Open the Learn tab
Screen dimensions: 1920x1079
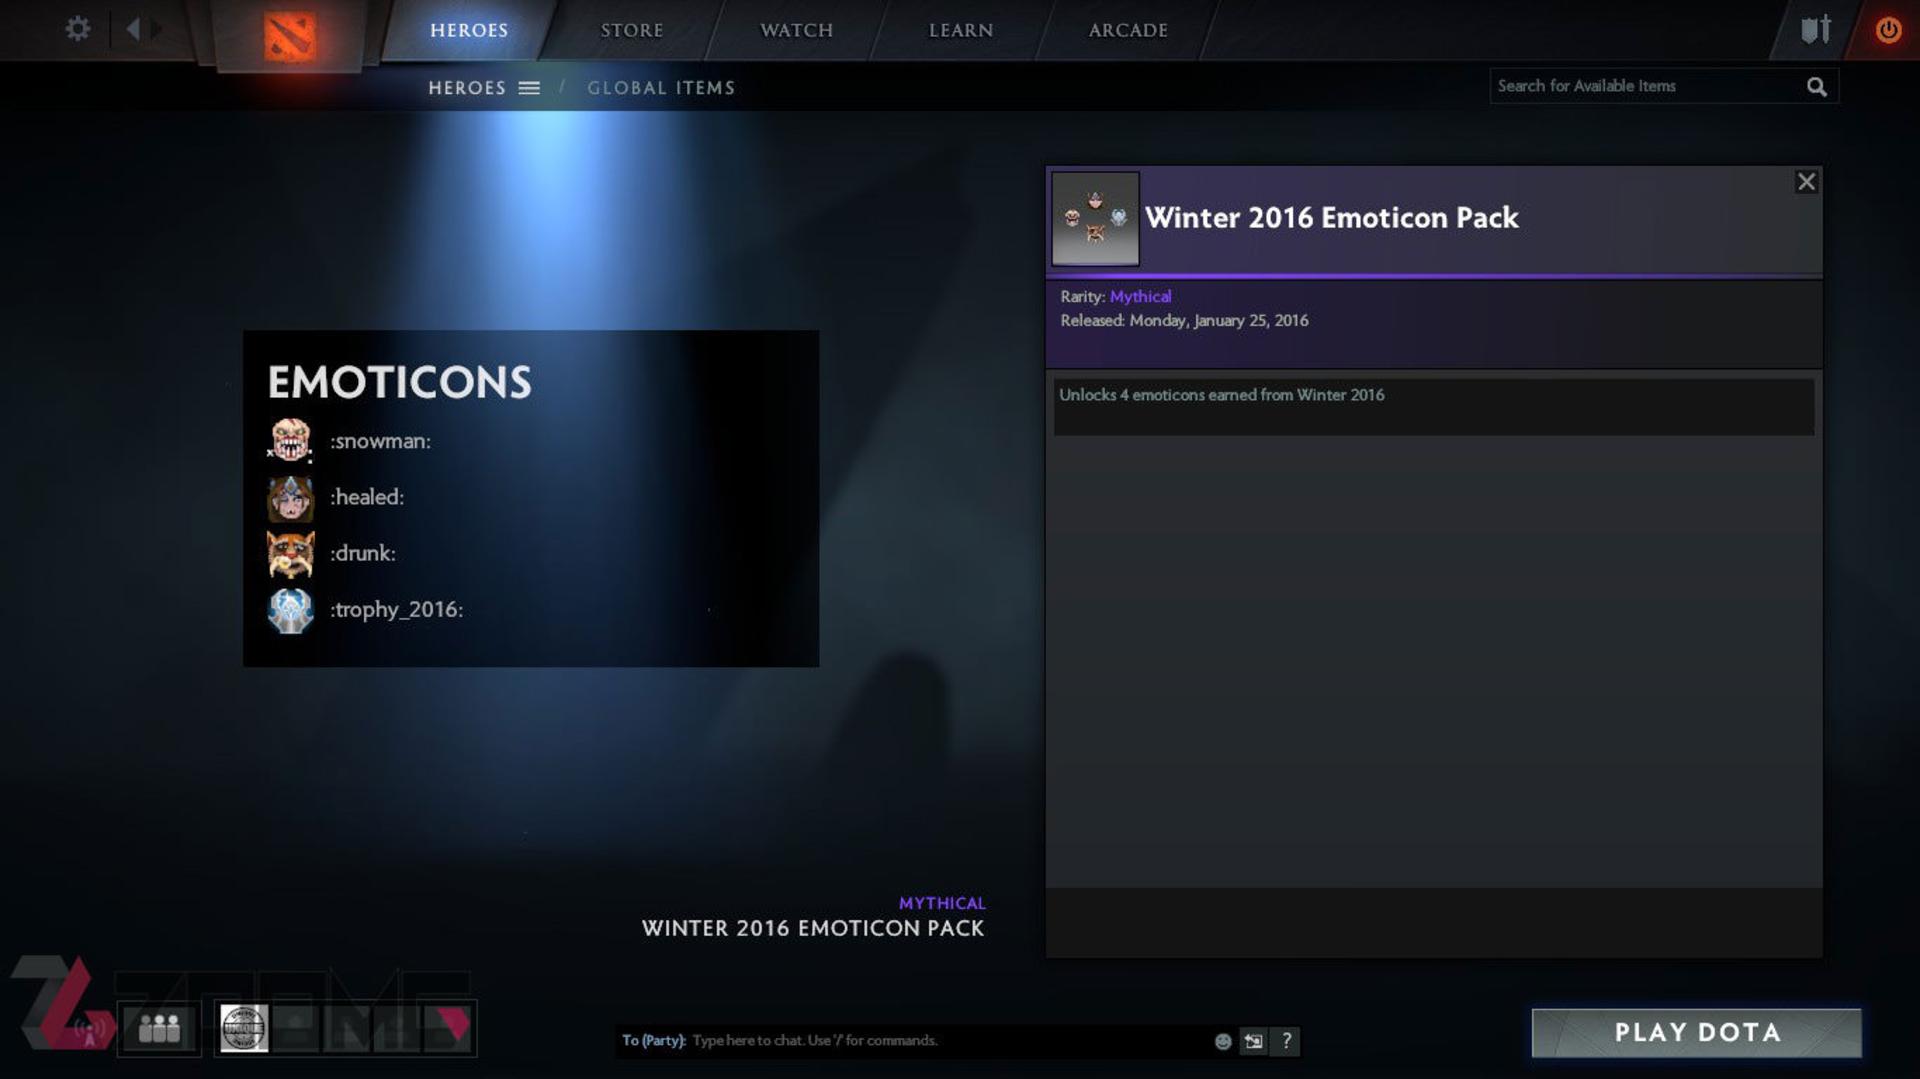961,30
